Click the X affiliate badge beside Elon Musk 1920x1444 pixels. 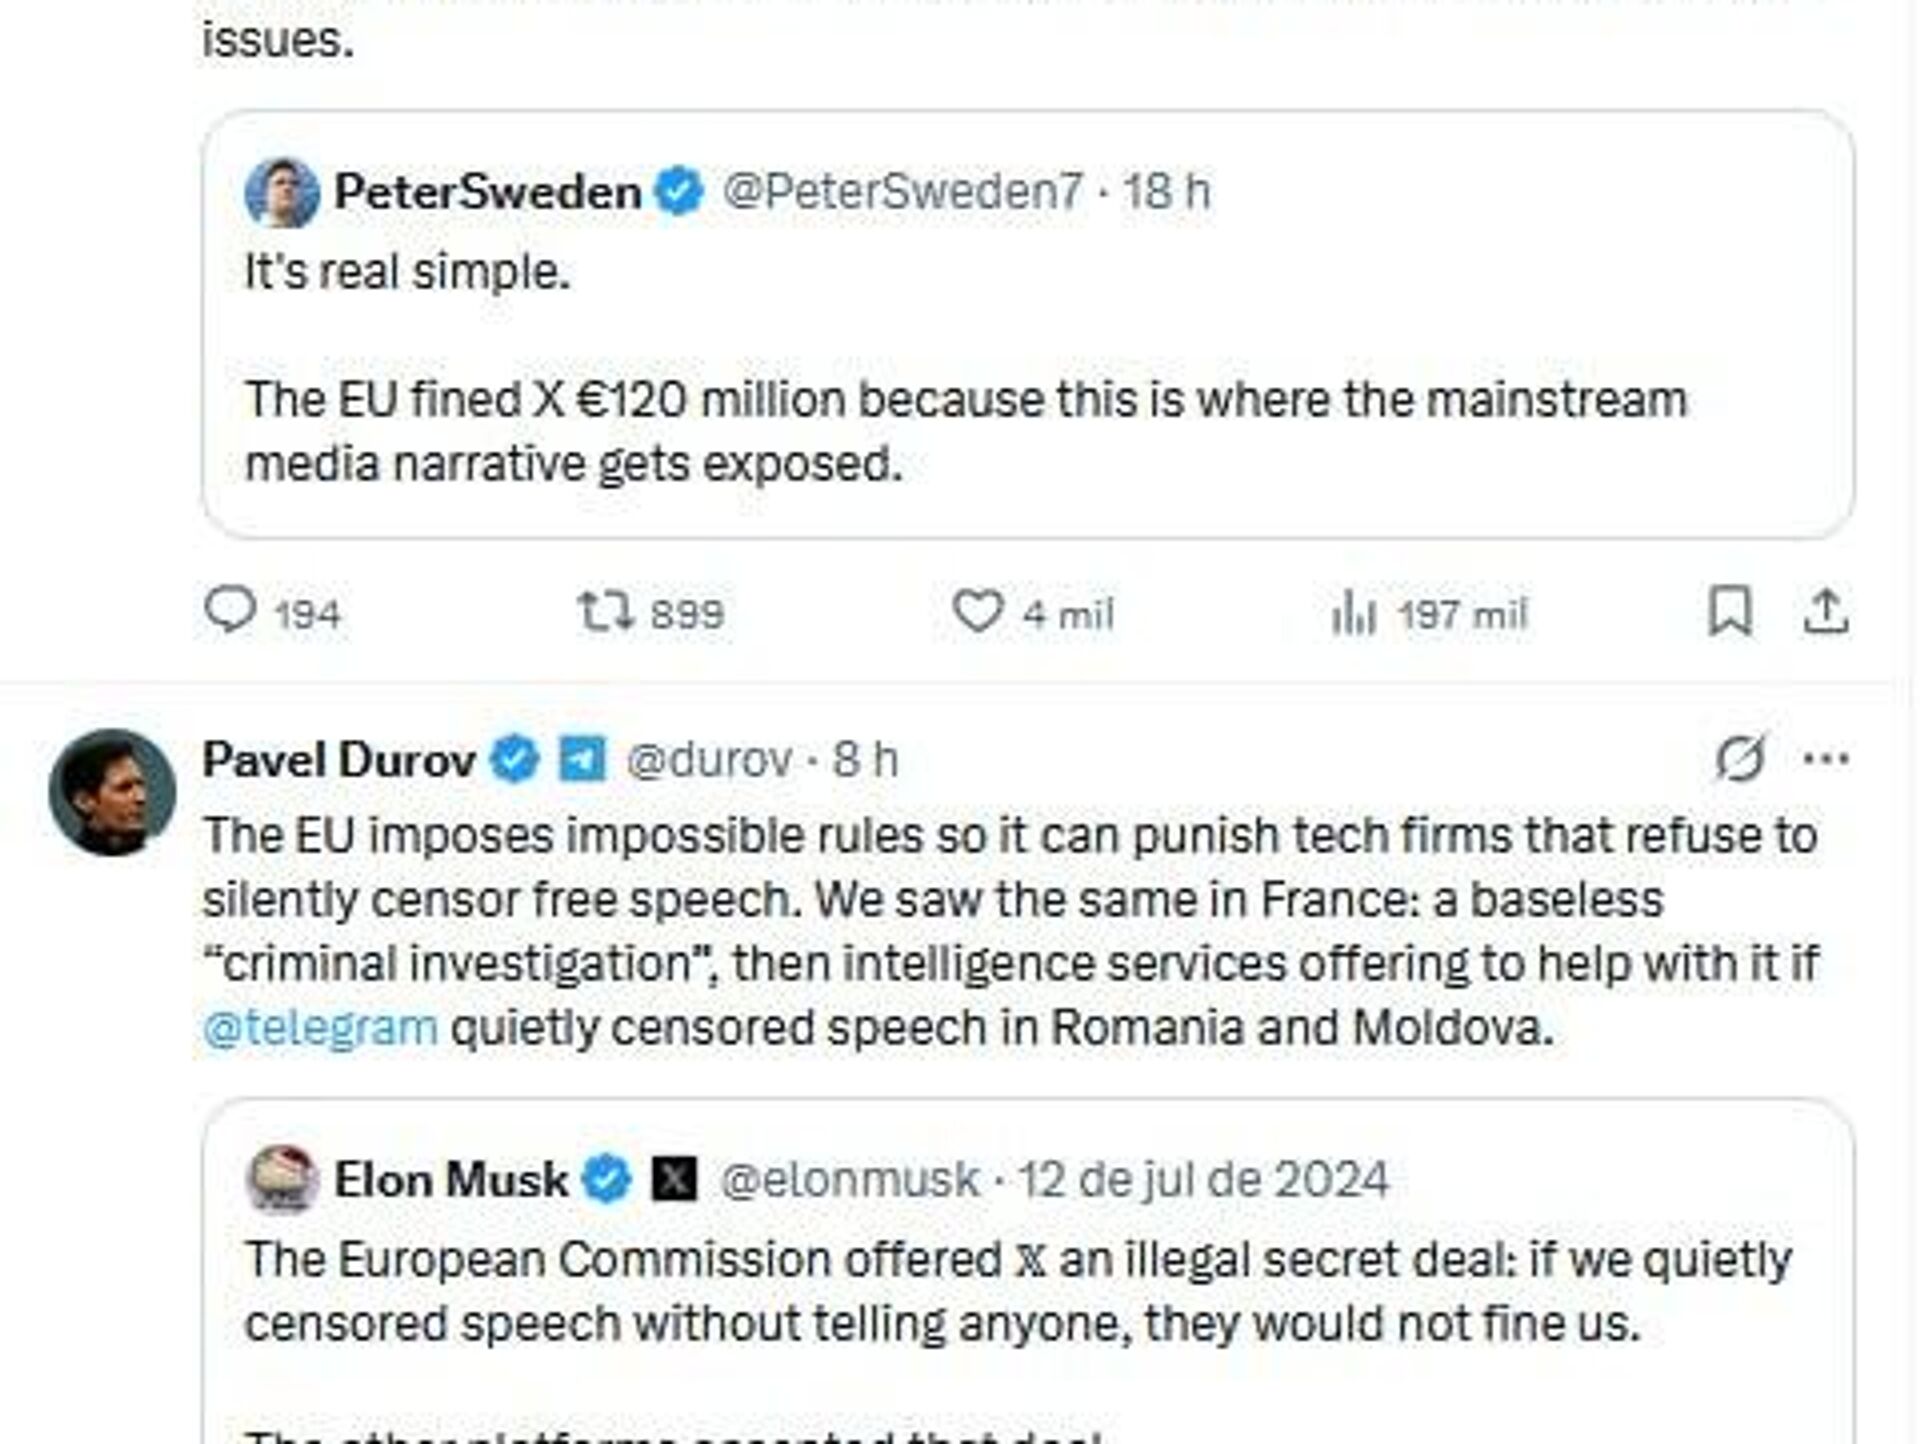pyautogui.click(x=674, y=1179)
